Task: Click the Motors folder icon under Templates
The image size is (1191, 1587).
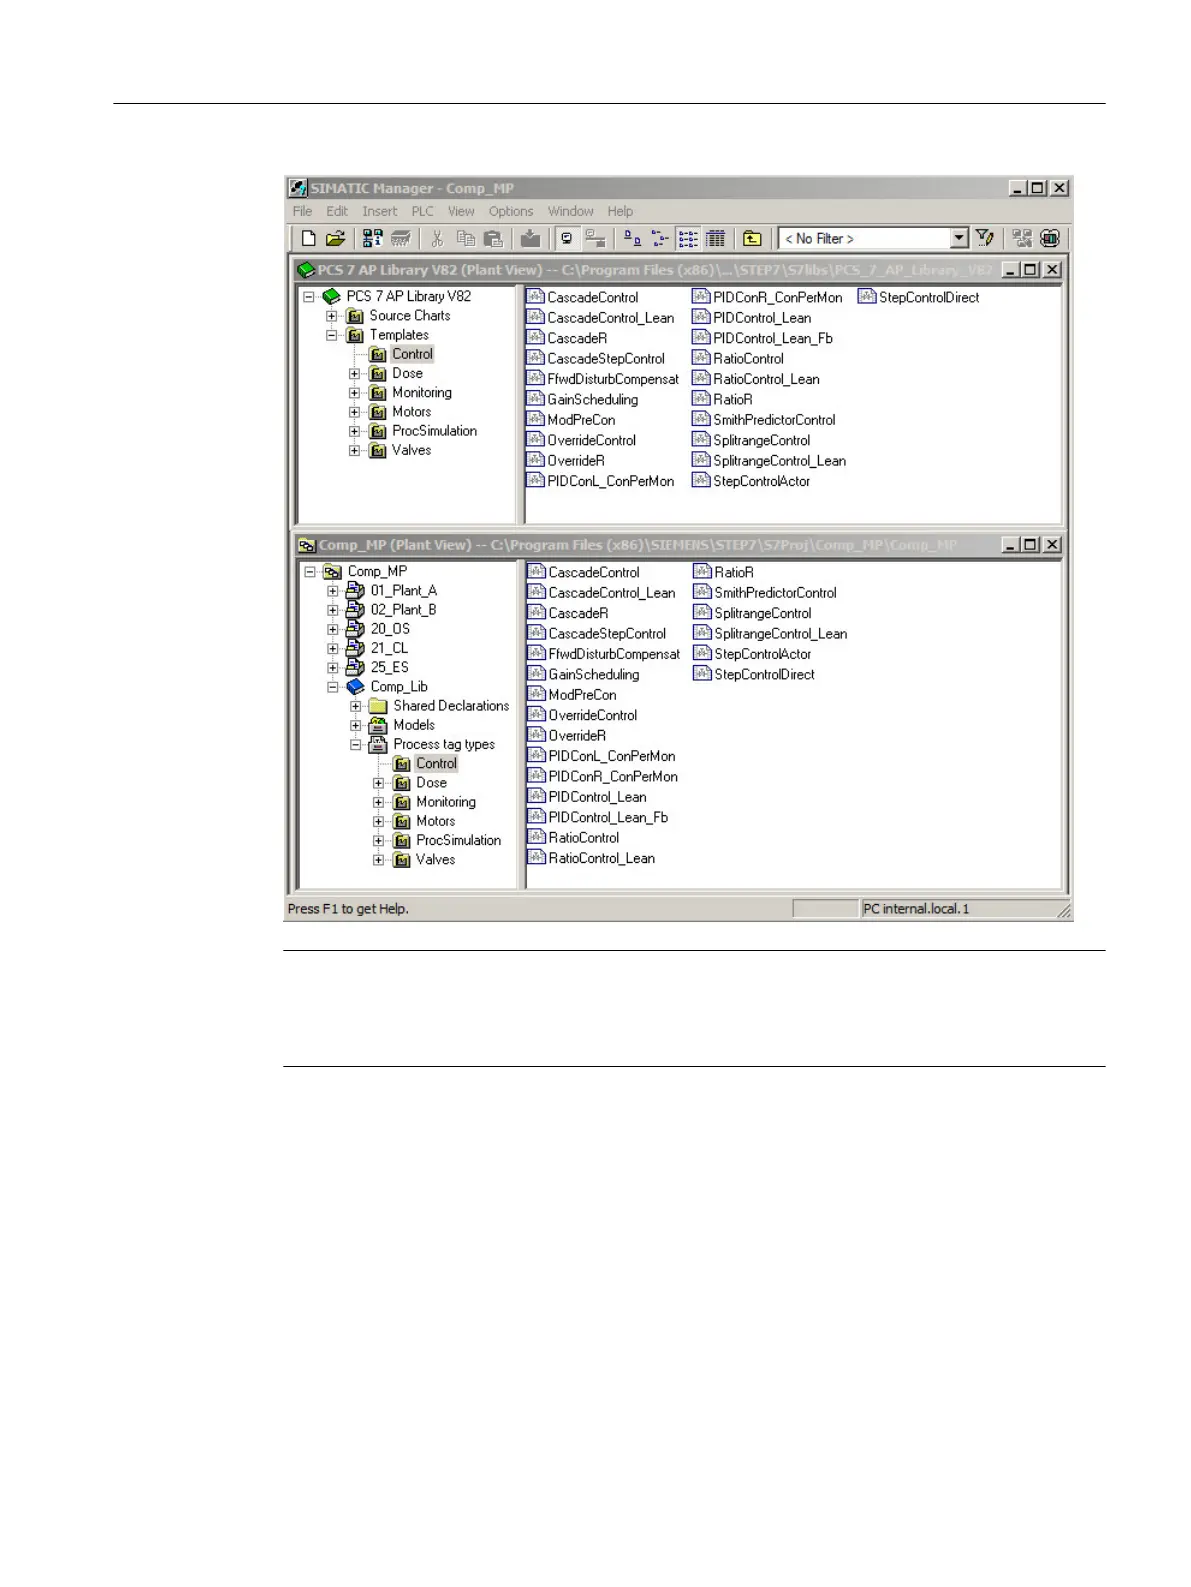Action: click(378, 412)
